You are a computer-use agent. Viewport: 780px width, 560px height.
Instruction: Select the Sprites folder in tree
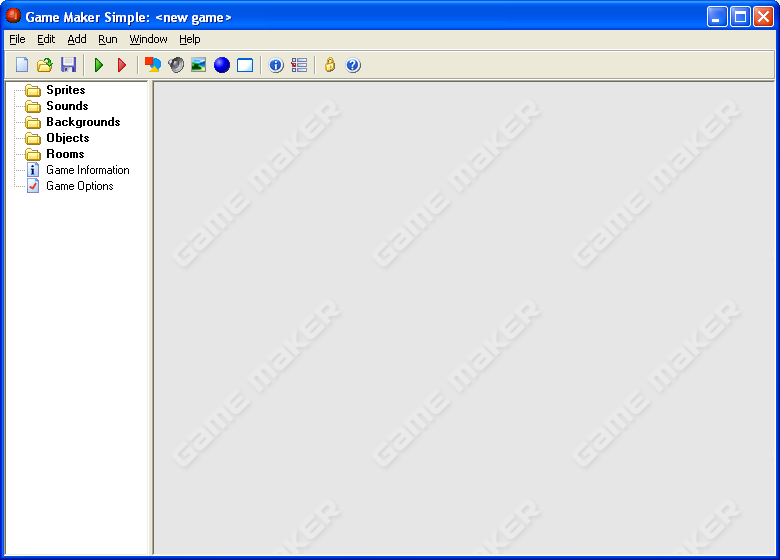65,90
